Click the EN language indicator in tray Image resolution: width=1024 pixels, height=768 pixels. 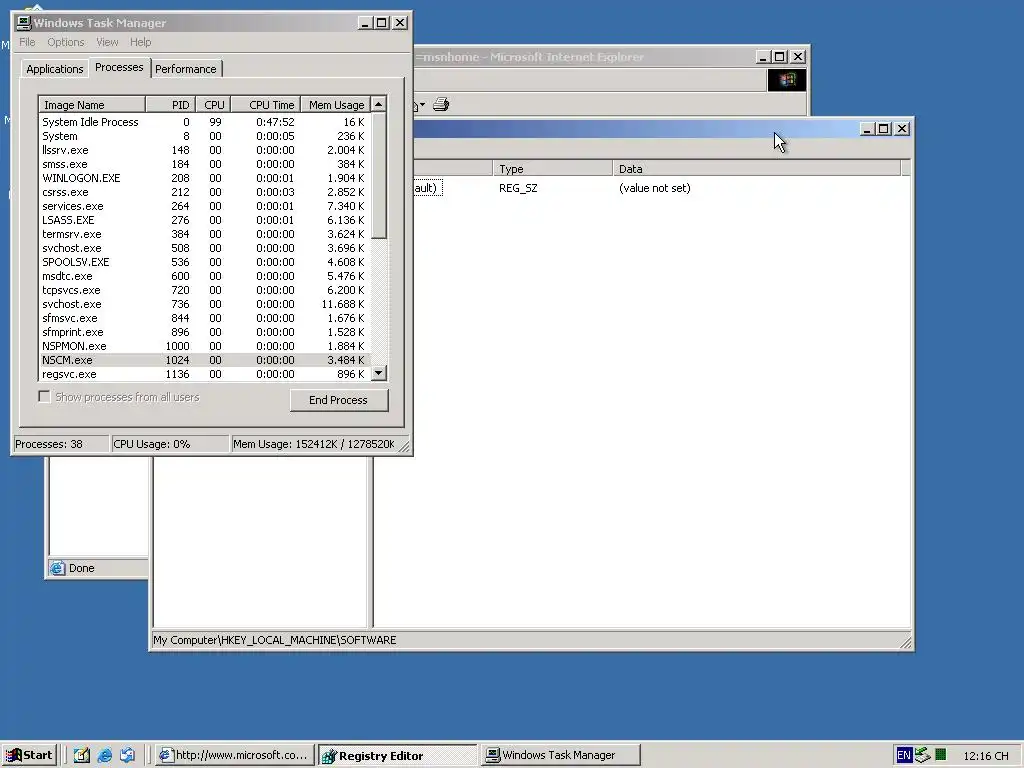[904, 756]
